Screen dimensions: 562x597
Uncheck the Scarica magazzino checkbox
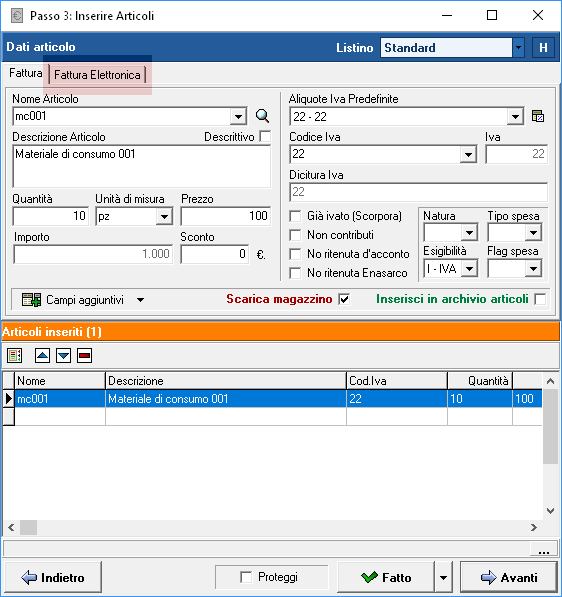tap(344, 299)
